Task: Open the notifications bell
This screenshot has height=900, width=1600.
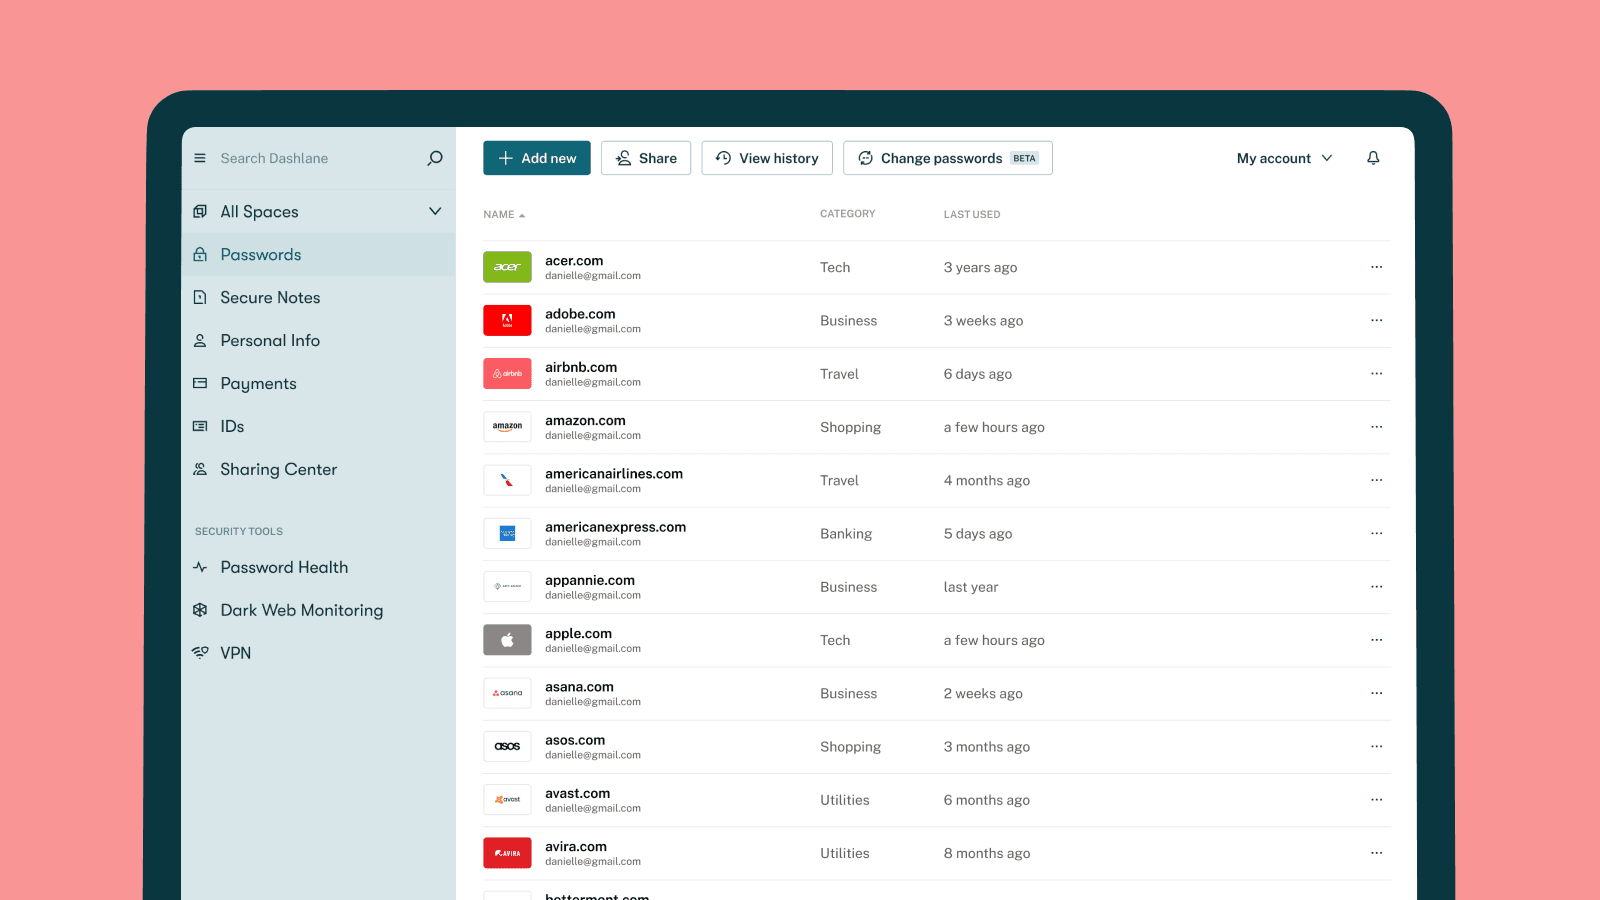Action: pyautogui.click(x=1373, y=158)
